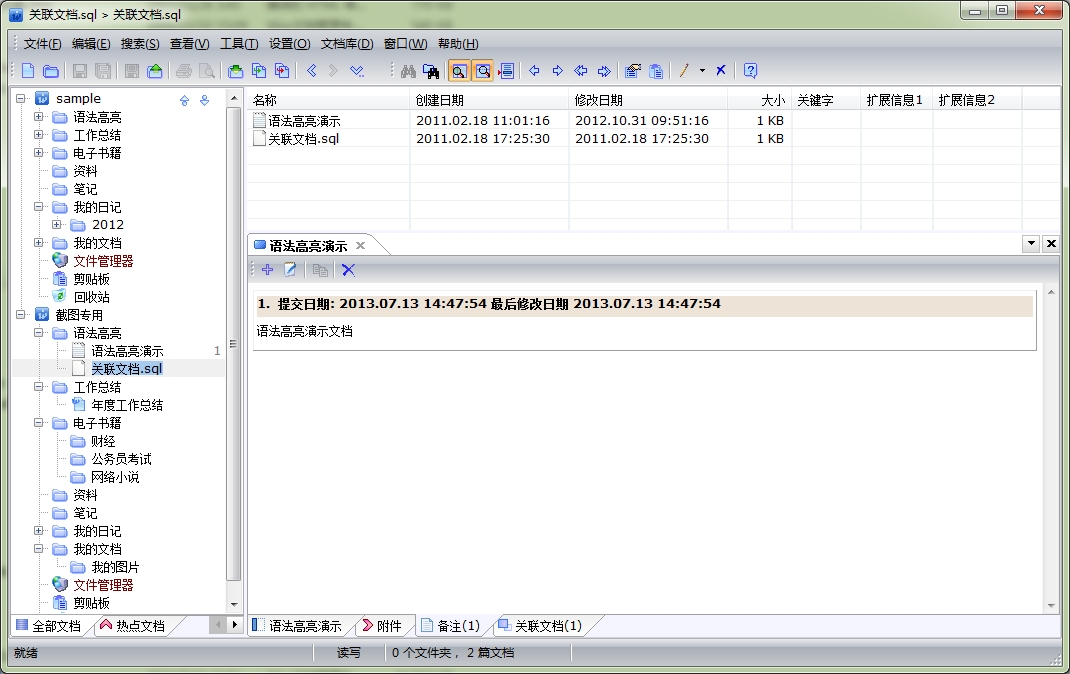Click the double blue left arrow icon
Image resolution: width=1070 pixels, height=674 pixels.
click(581, 71)
